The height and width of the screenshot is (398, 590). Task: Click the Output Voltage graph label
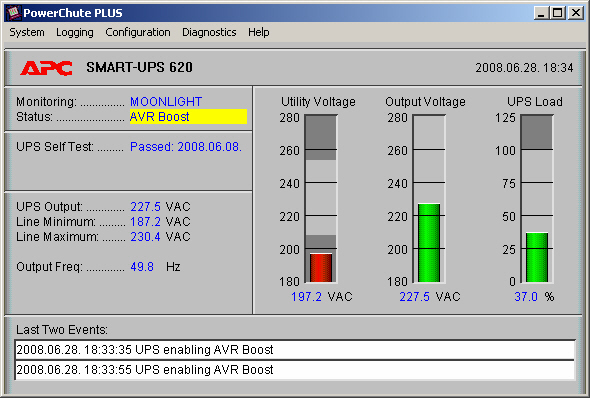(x=425, y=102)
